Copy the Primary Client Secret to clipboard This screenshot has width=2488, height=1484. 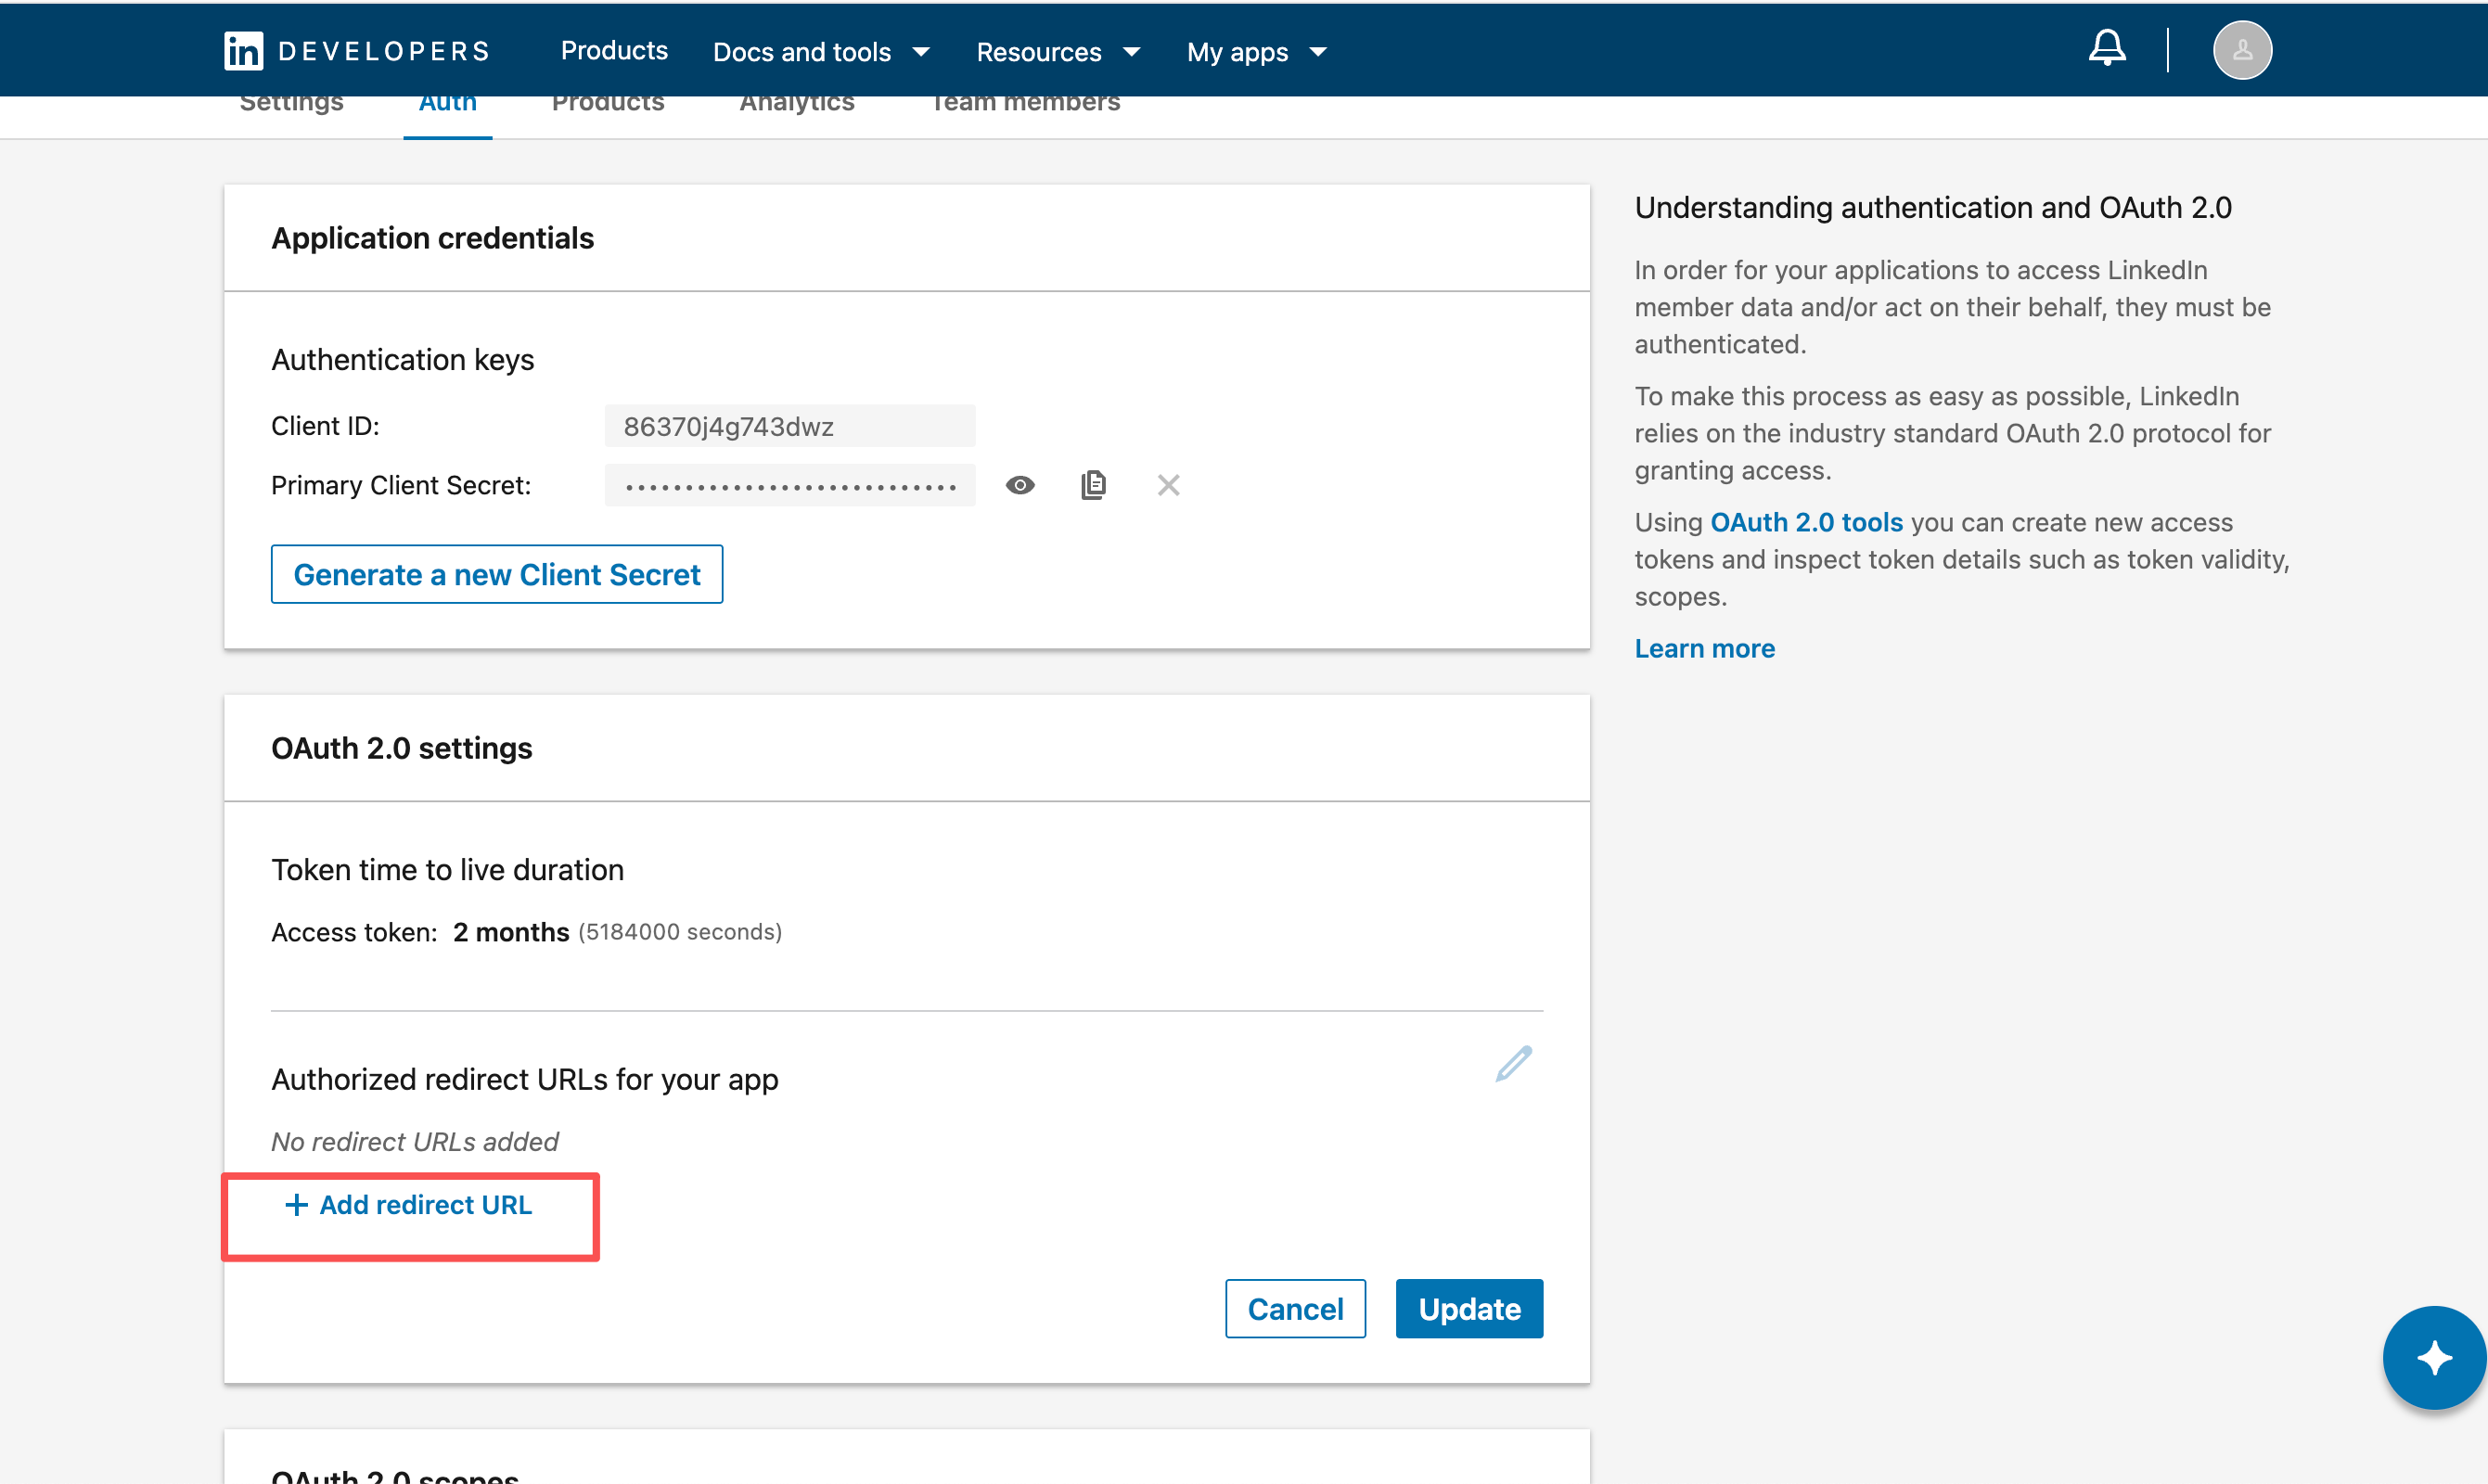pyautogui.click(x=1093, y=486)
